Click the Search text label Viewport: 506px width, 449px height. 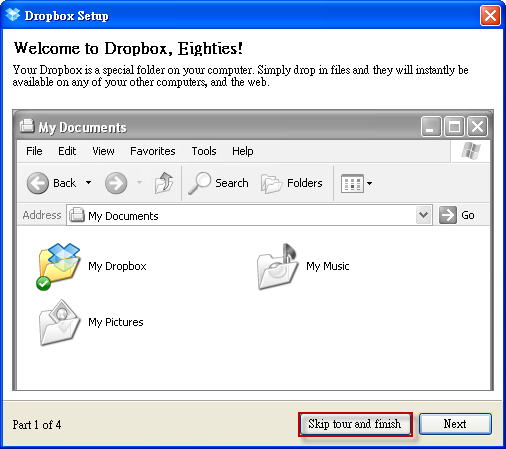tap(232, 183)
